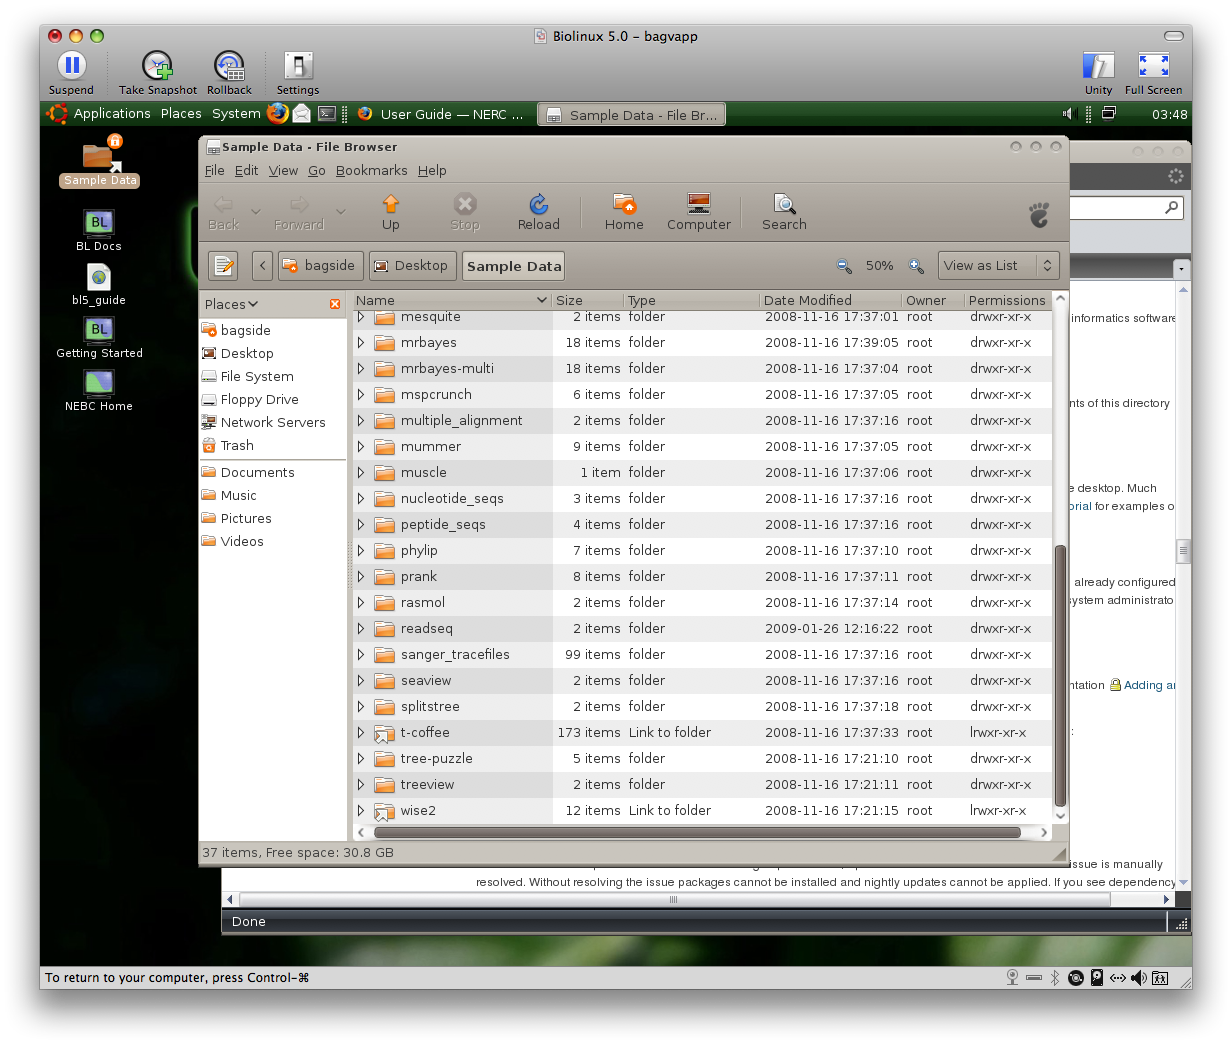This screenshot has height=1044, width=1232.
Task: Open Computer from the toolbar
Action: click(698, 206)
